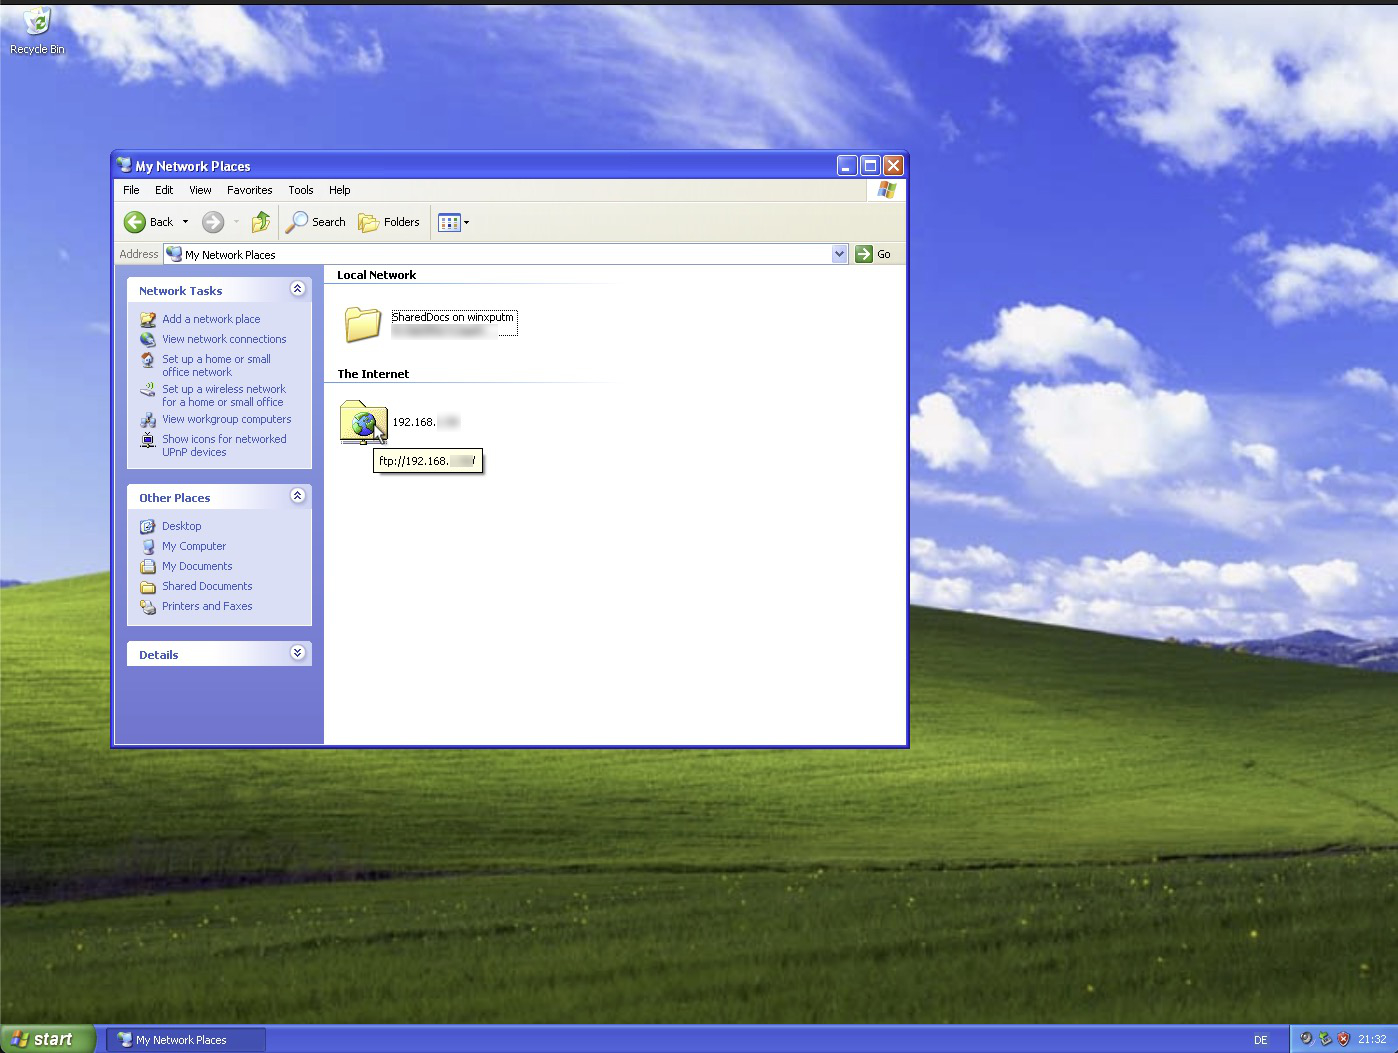Click Add a network place link
This screenshot has height=1053, width=1398.
pyautogui.click(x=211, y=319)
